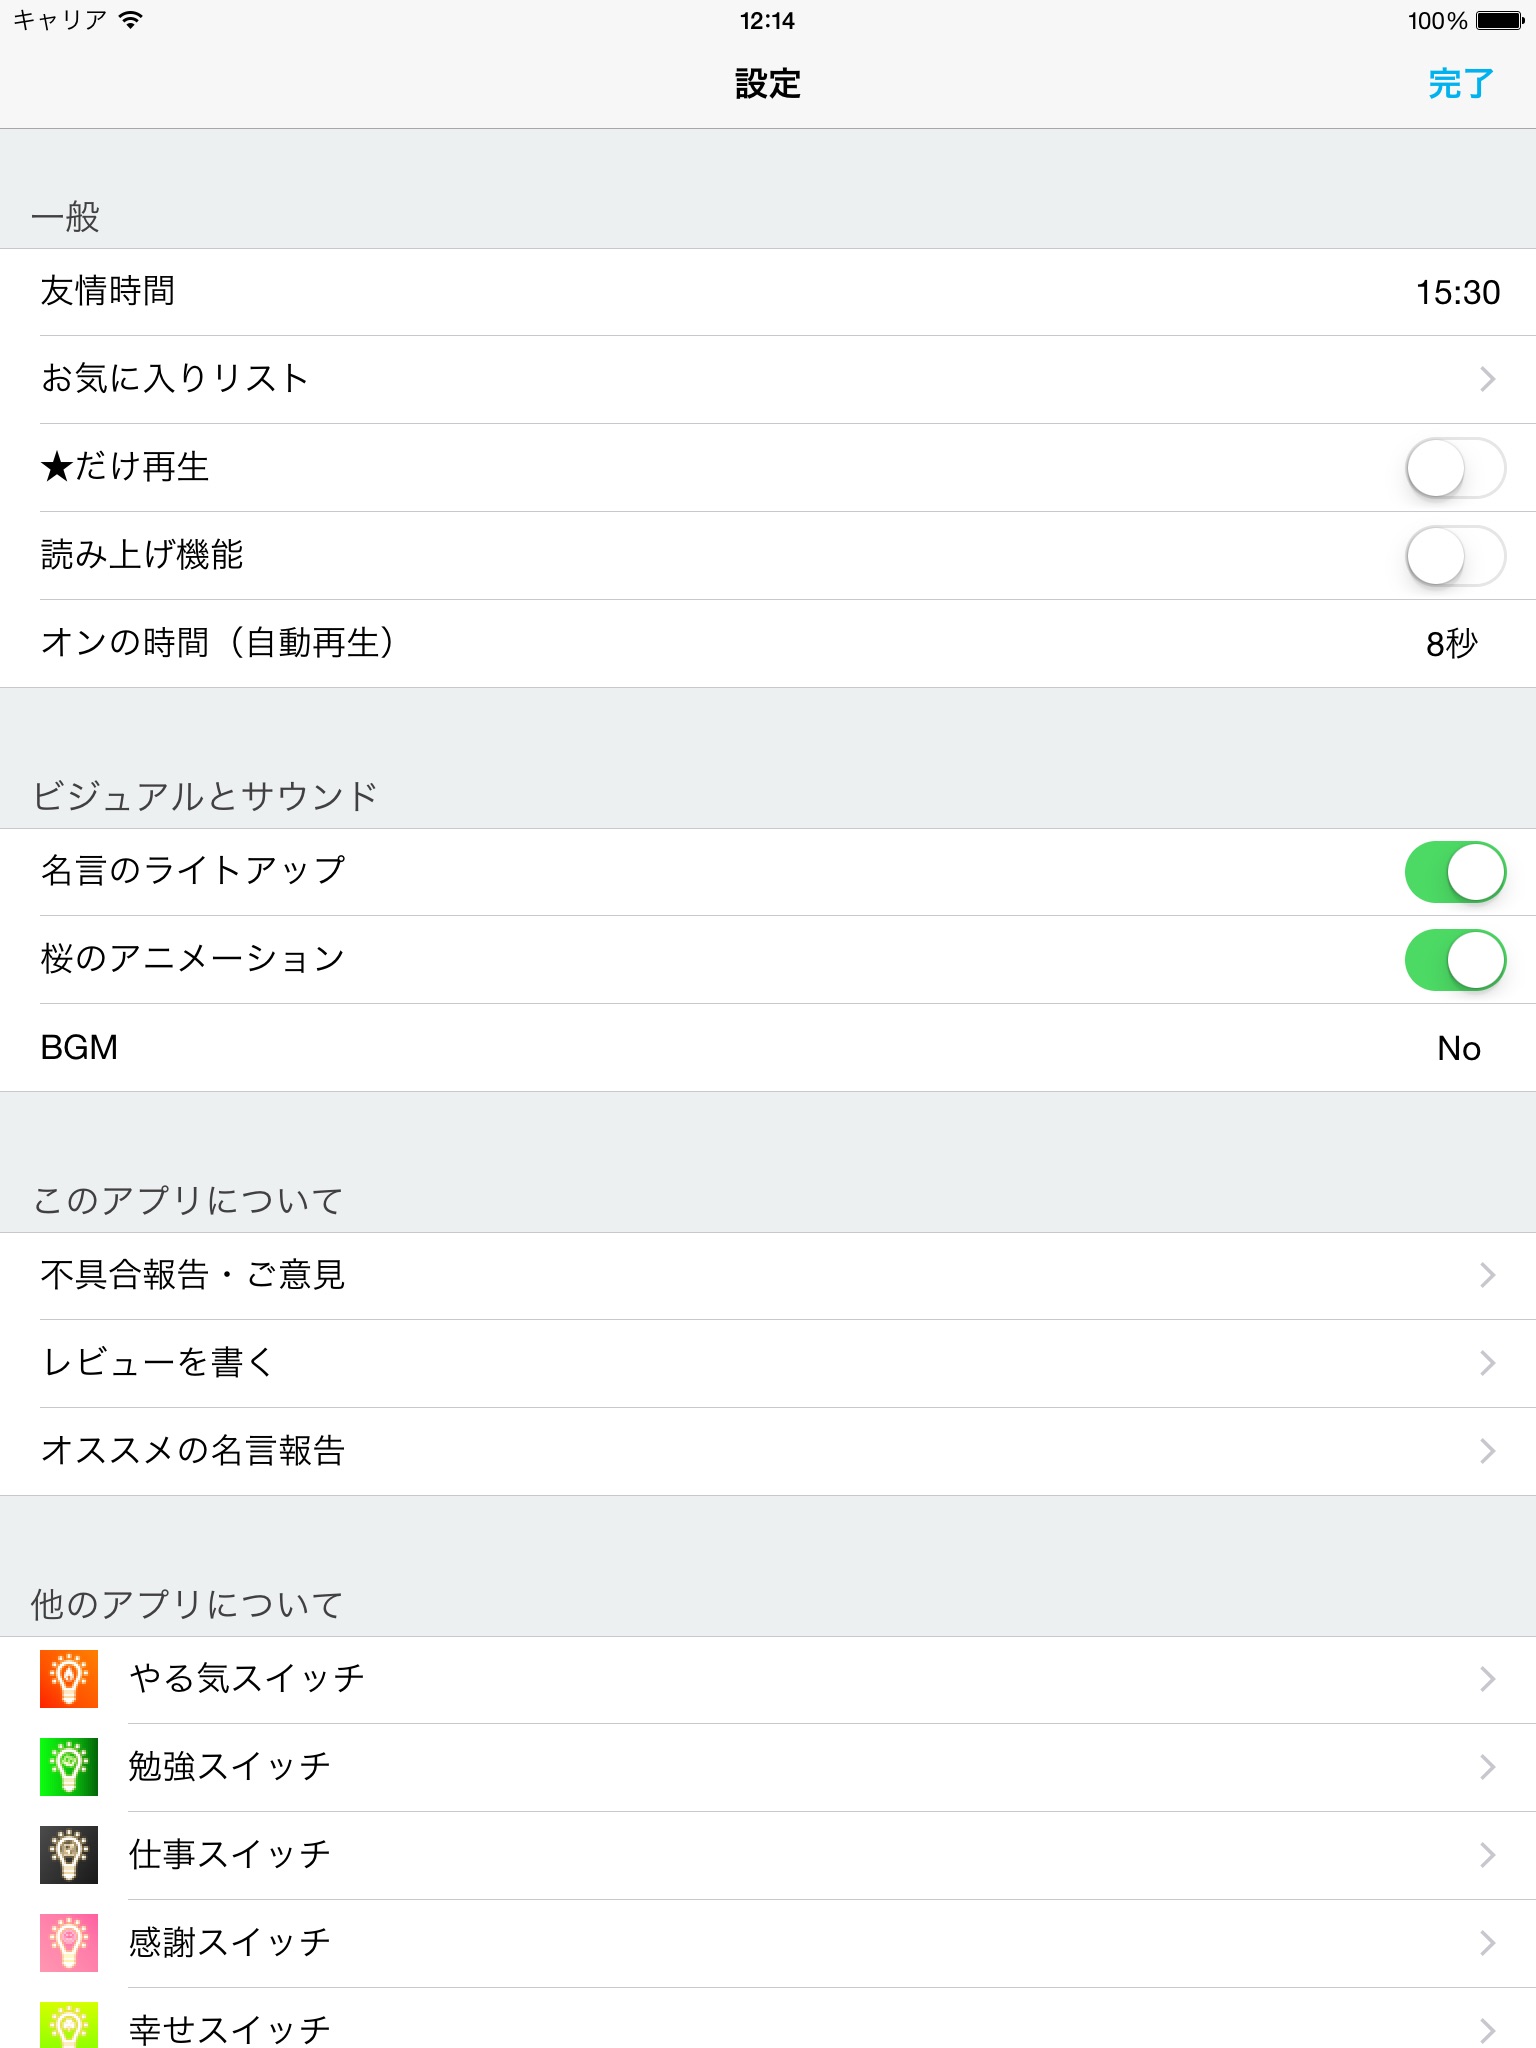
Task: Tap the green 勉強スイッチ app icon
Action: click(69, 1767)
